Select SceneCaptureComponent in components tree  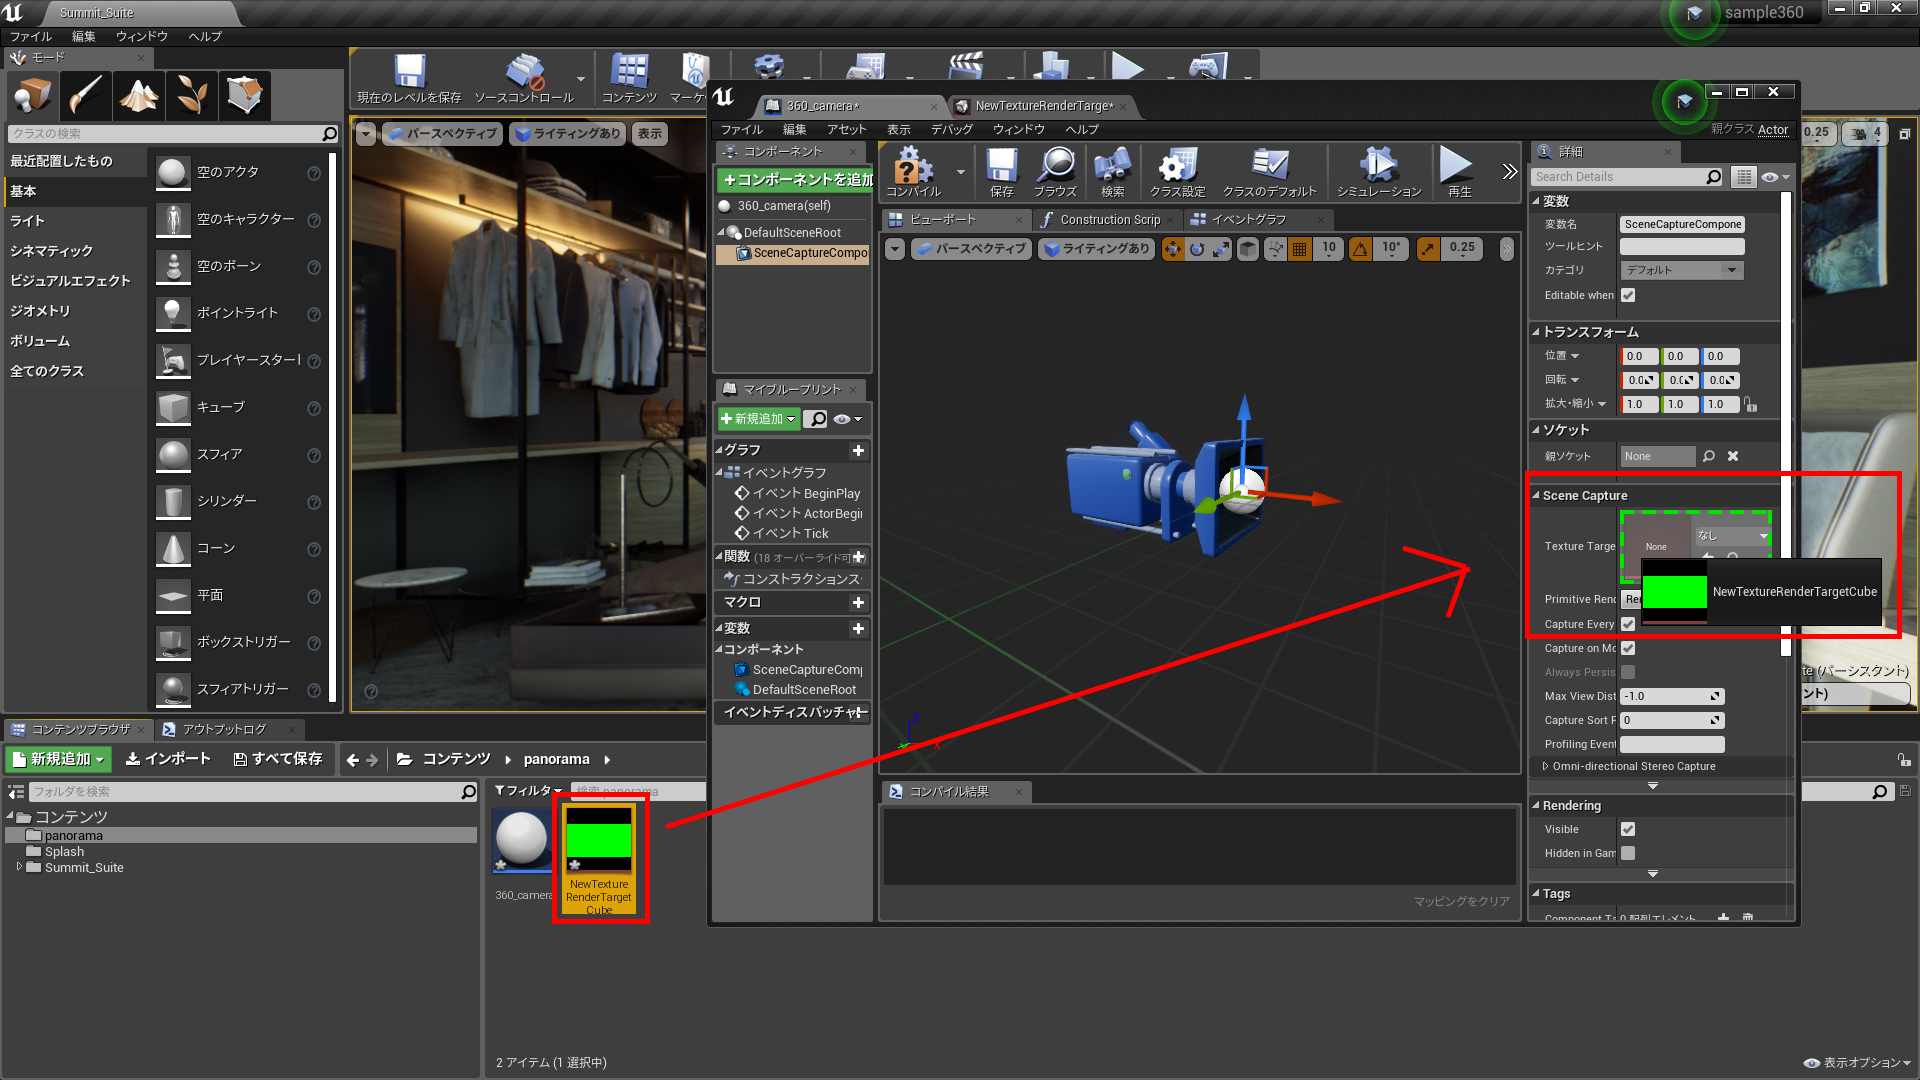tap(802, 253)
